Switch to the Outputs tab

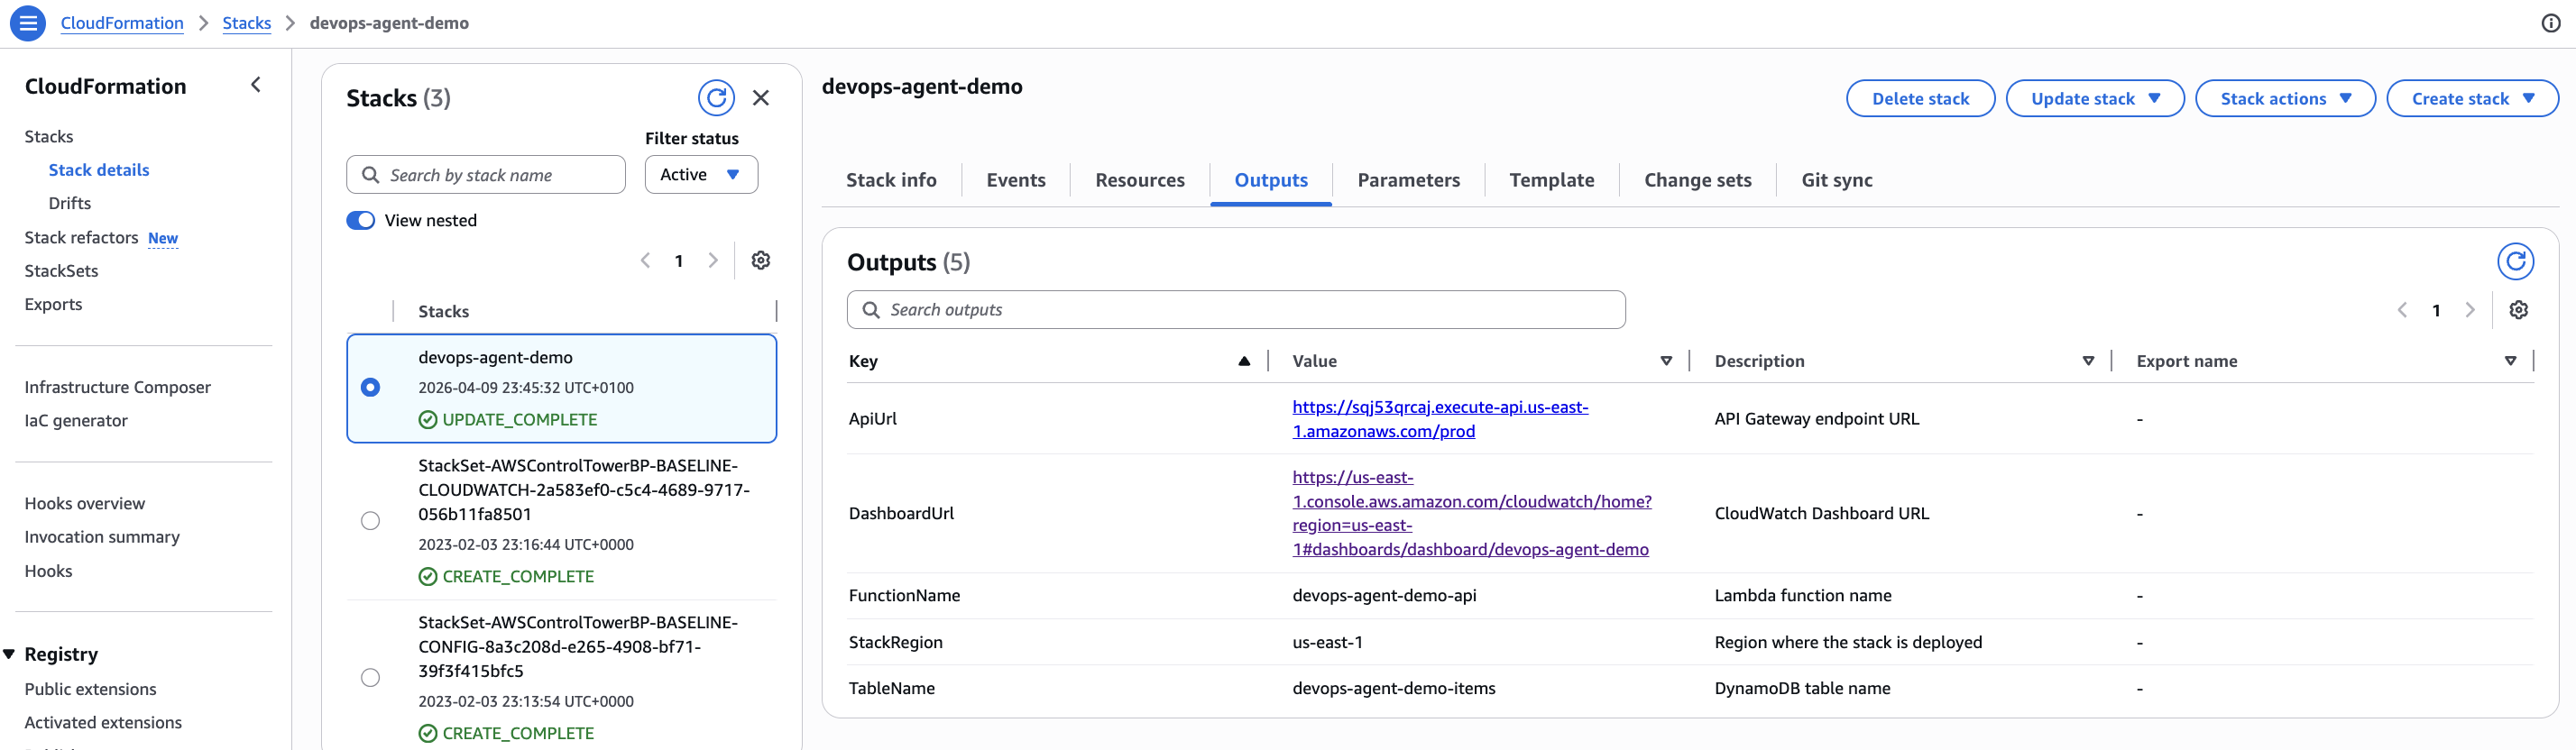[1270, 180]
